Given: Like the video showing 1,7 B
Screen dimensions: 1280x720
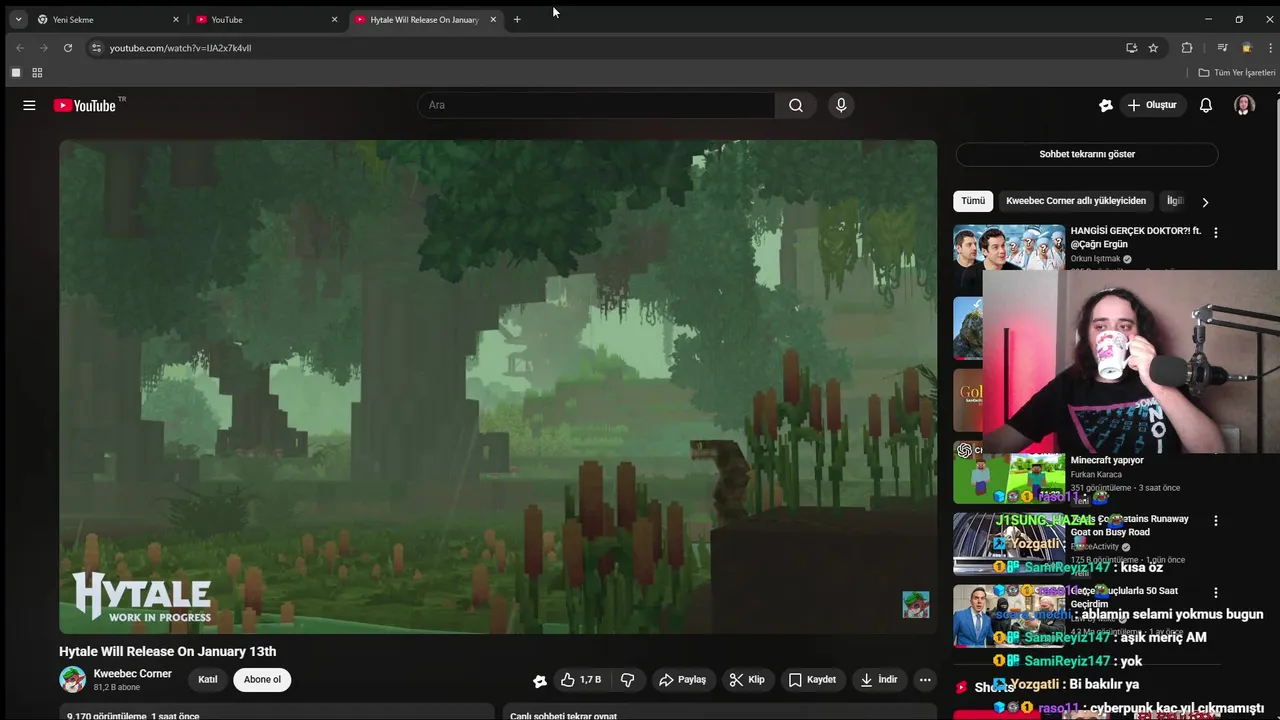Looking at the screenshot, I should tap(581, 680).
